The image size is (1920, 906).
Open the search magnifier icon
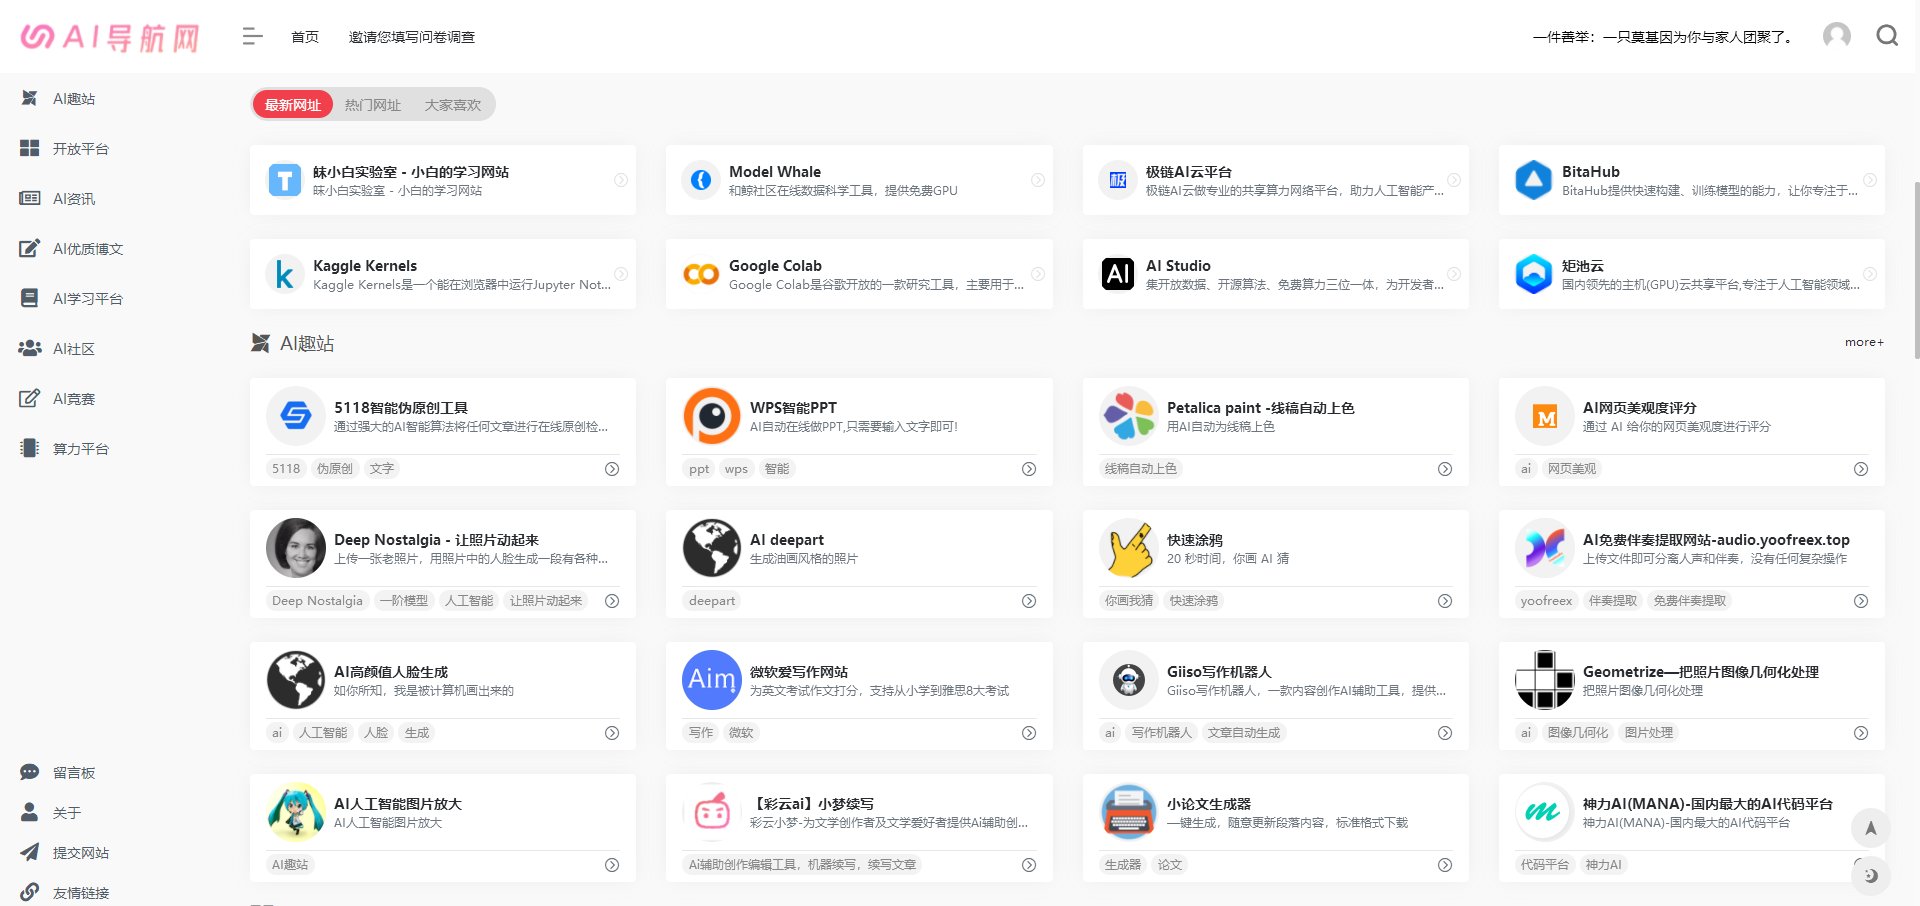click(x=1887, y=36)
